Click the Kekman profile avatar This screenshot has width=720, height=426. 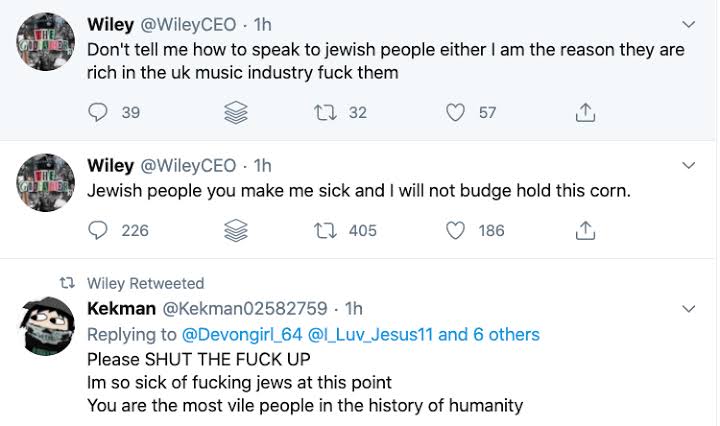pyautogui.click(x=47, y=328)
